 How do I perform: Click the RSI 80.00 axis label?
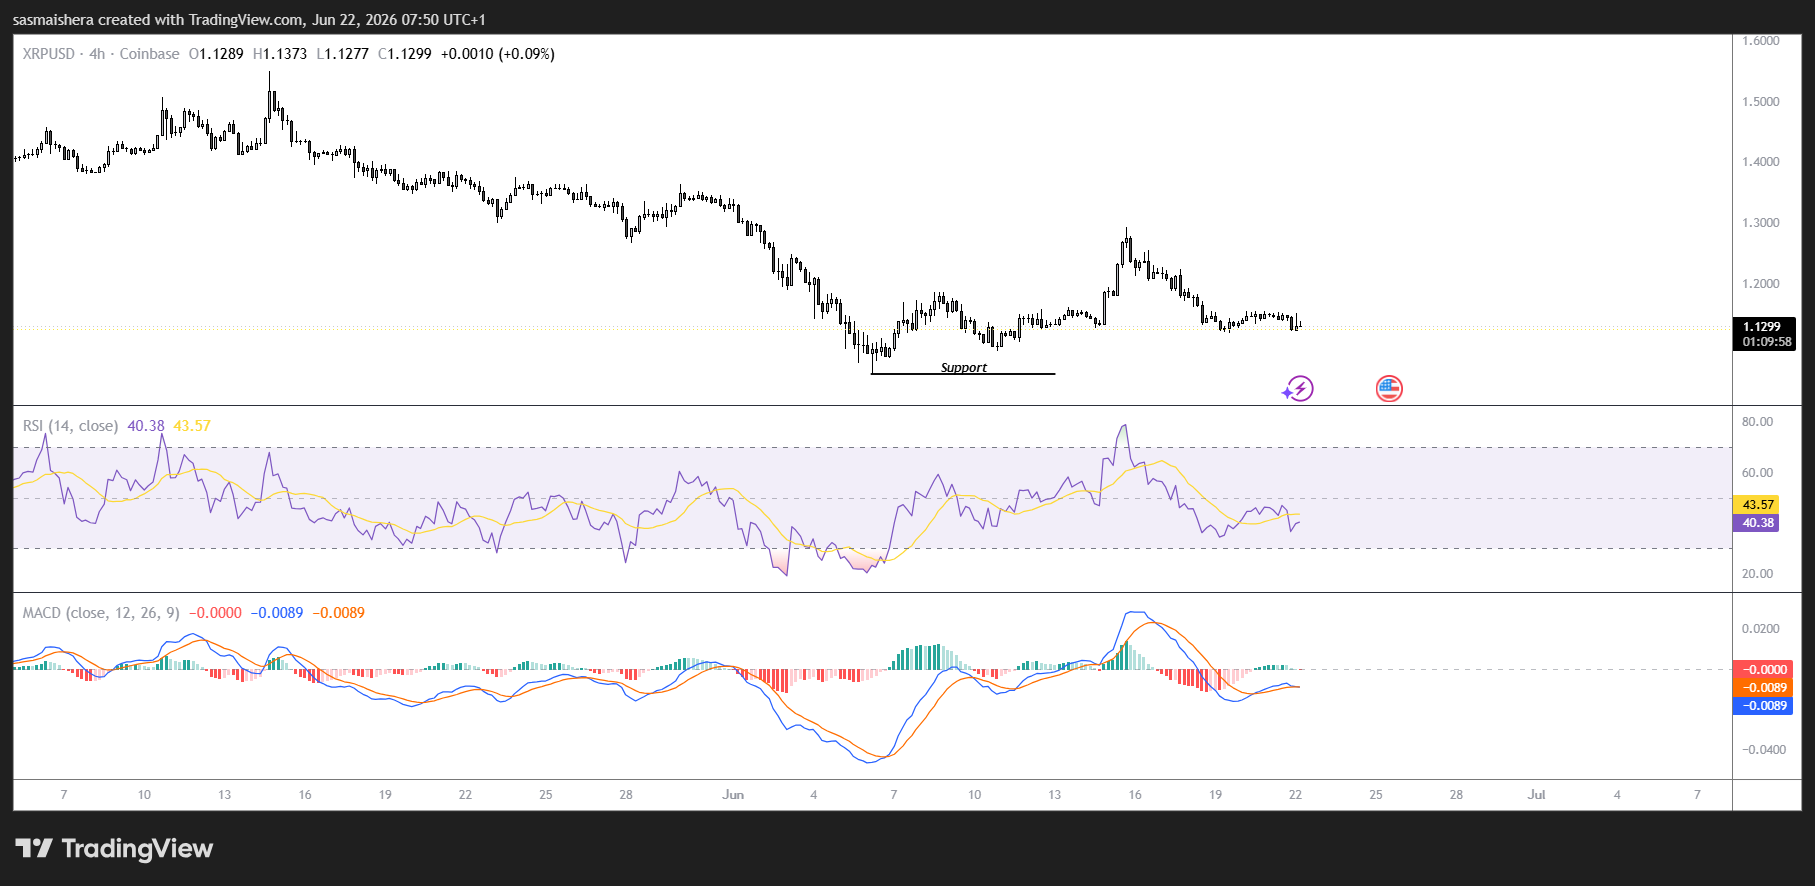[1757, 422]
